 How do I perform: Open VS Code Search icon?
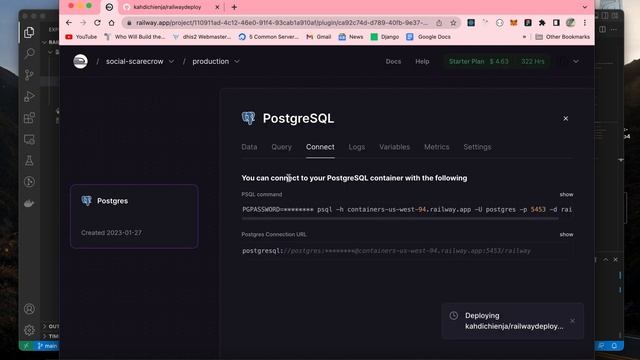click(29, 53)
